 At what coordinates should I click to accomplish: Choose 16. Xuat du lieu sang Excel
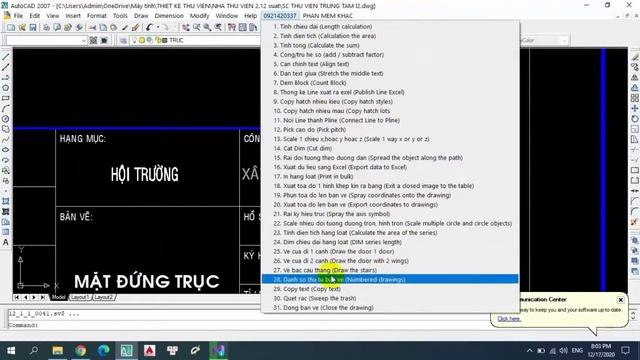coord(390,167)
